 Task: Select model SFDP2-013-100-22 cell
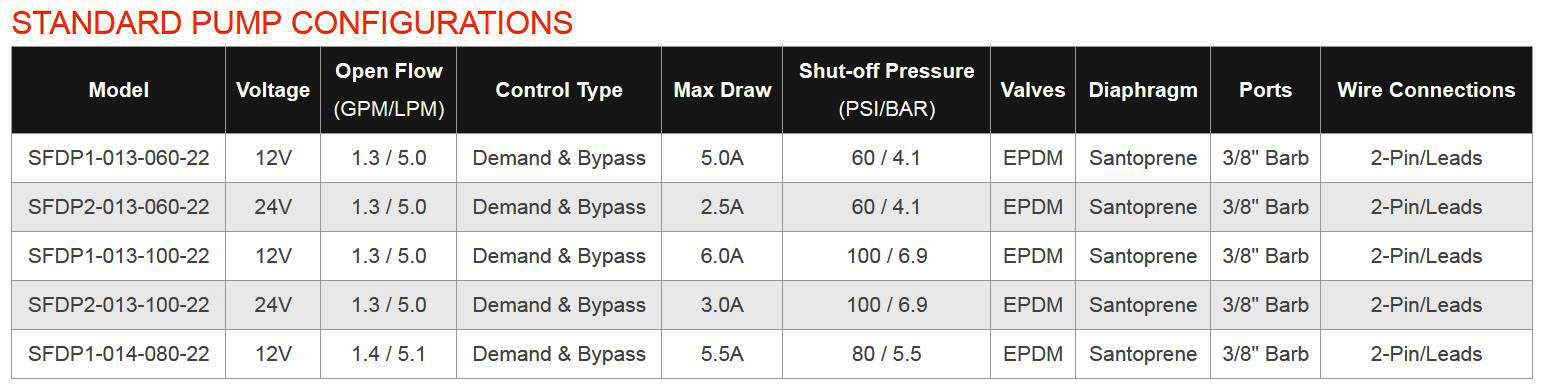pyautogui.click(x=118, y=305)
